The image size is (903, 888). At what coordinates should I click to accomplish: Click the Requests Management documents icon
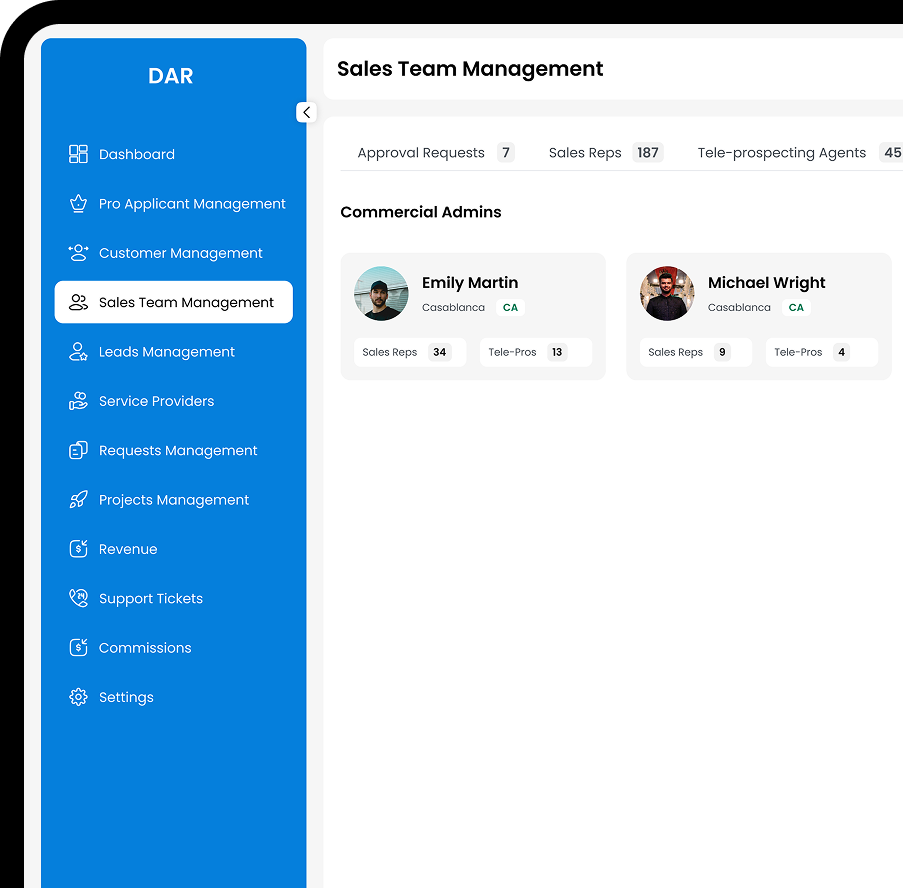[x=78, y=450]
